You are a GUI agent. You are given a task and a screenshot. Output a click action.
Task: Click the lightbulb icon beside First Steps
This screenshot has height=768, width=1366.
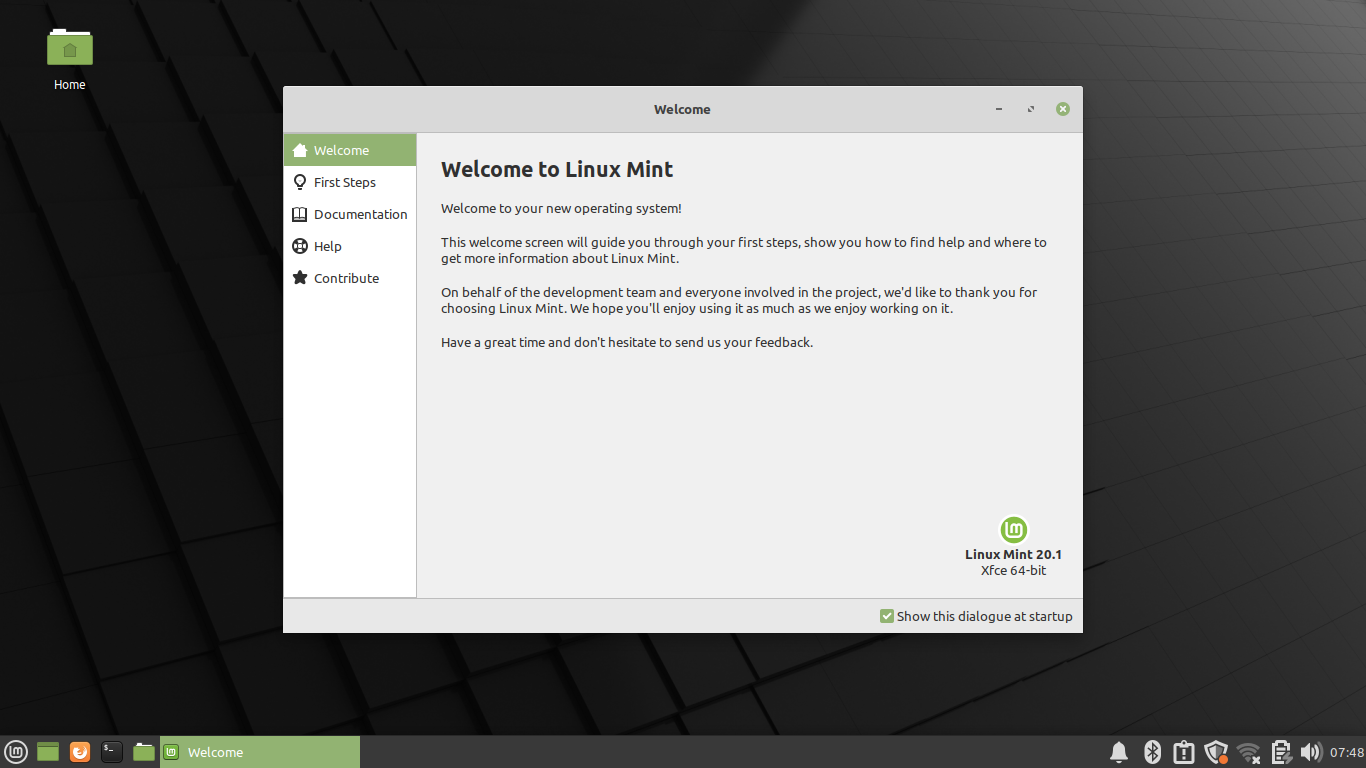click(x=299, y=182)
